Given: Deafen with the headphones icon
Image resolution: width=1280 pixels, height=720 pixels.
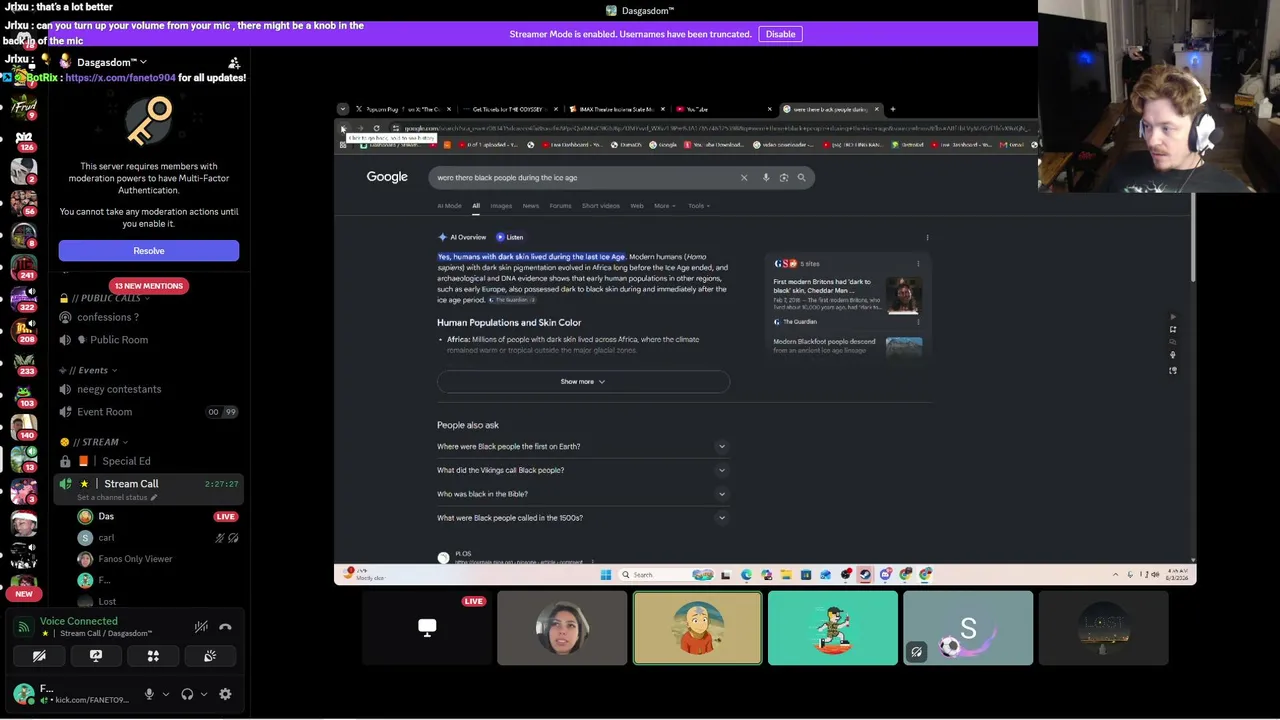Looking at the screenshot, I should pos(187,694).
